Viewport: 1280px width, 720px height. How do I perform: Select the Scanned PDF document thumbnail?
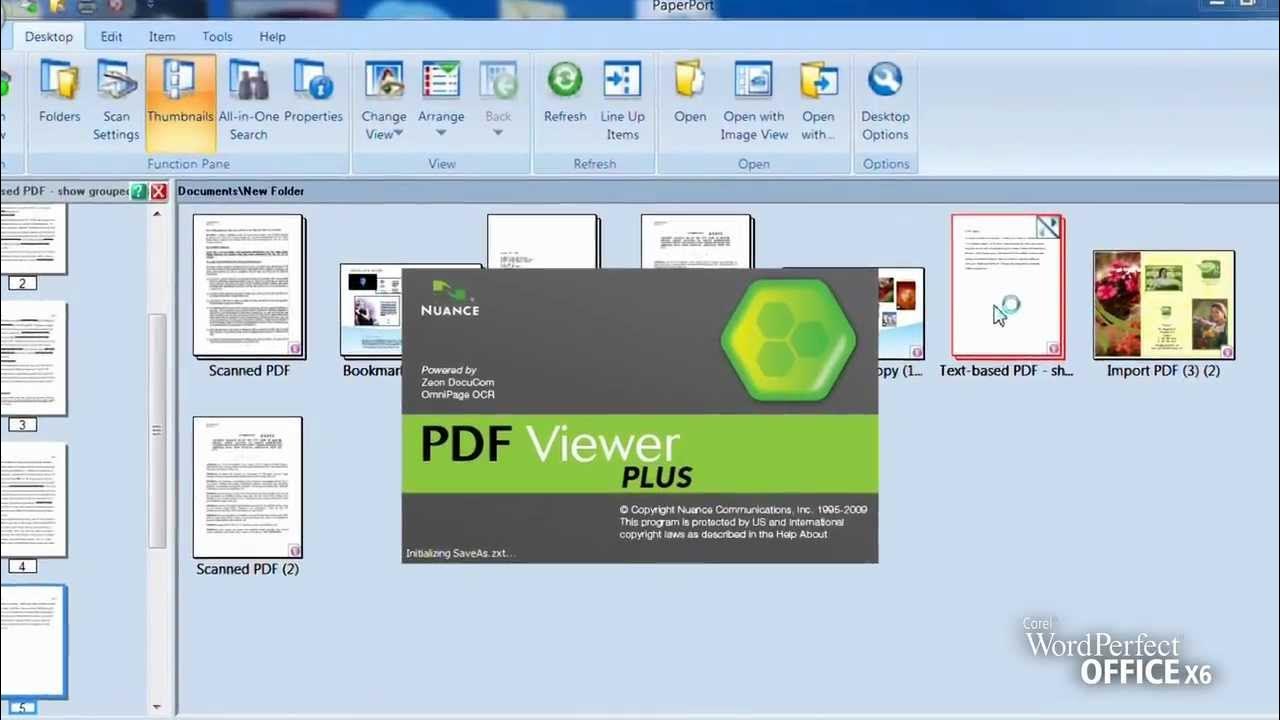249,286
